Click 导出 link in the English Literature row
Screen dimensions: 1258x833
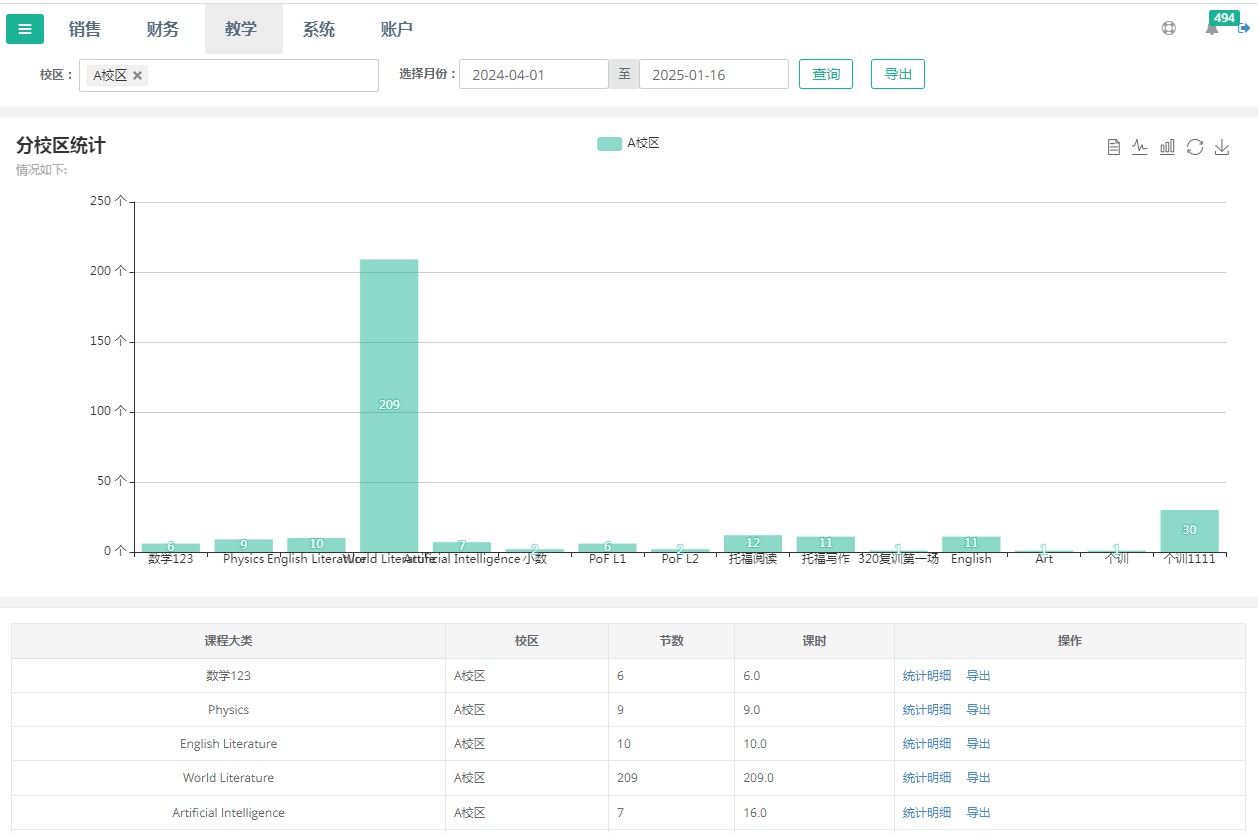978,744
